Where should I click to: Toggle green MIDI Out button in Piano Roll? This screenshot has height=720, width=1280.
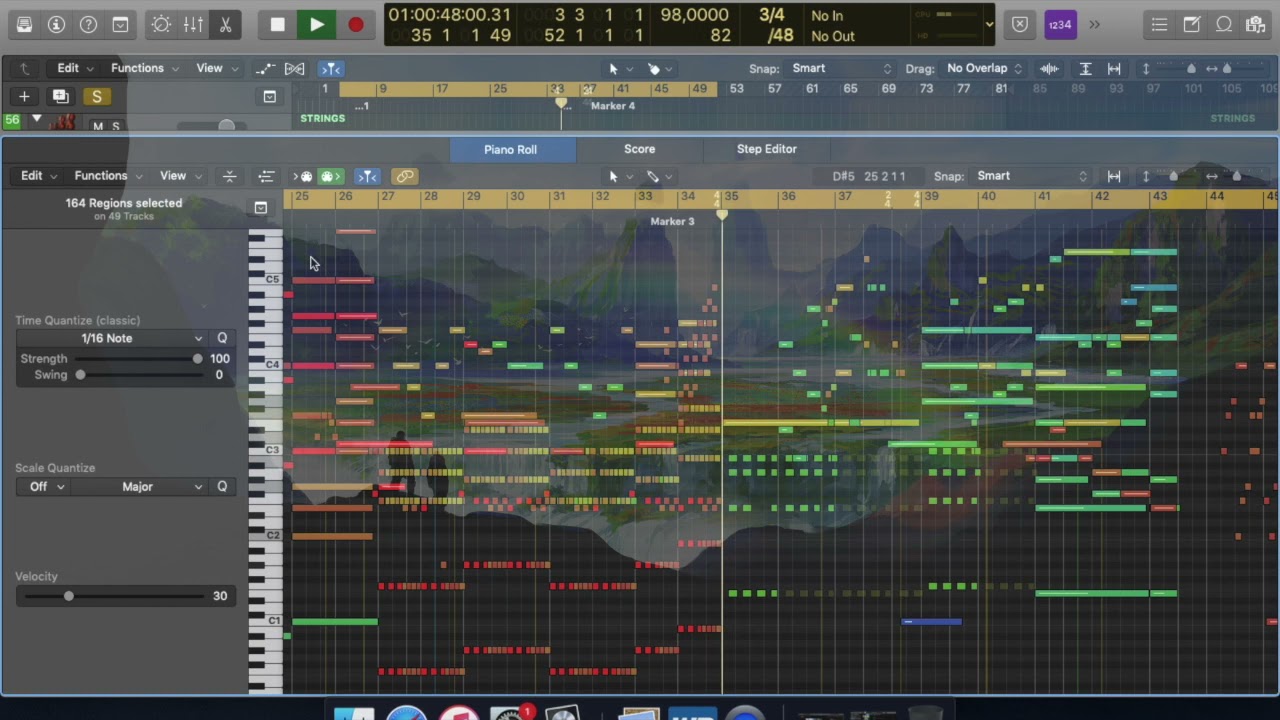tap(330, 176)
